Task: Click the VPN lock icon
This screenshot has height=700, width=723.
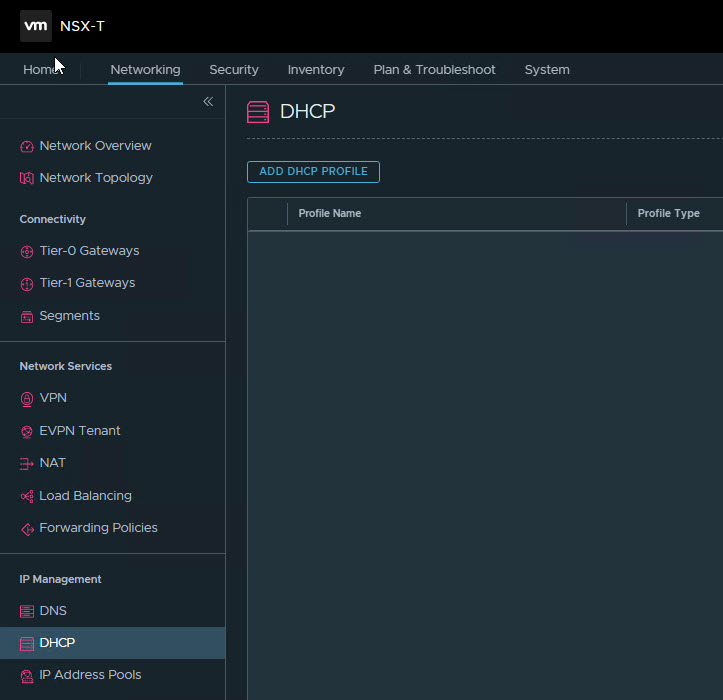Action: tap(27, 398)
